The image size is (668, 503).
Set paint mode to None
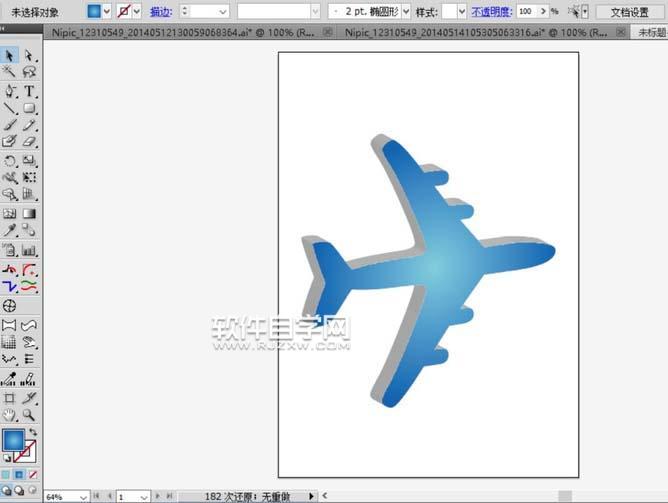click(x=33, y=474)
